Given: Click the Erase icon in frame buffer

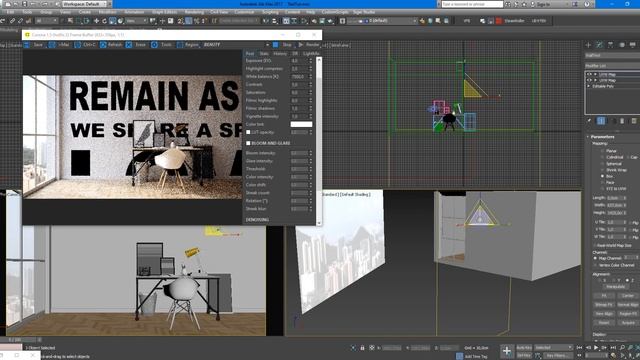Looking at the screenshot, I should pos(129,45).
